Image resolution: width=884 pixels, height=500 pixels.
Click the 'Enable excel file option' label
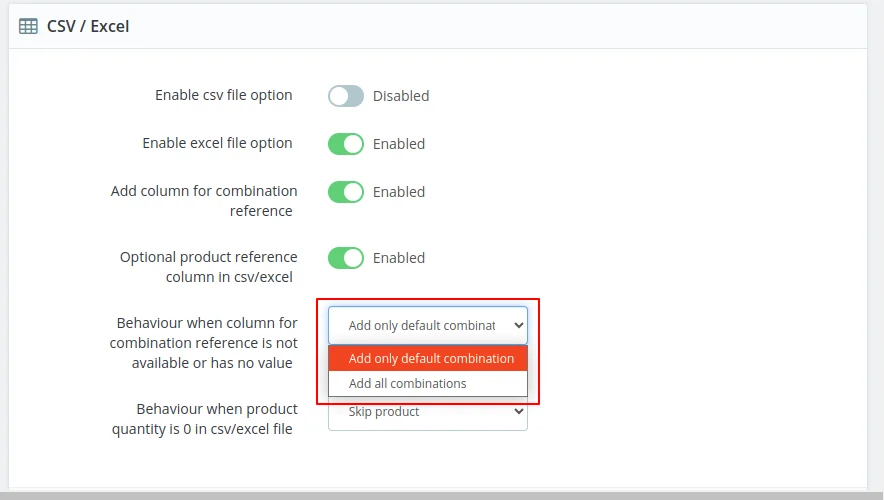pyautogui.click(x=217, y=143)
